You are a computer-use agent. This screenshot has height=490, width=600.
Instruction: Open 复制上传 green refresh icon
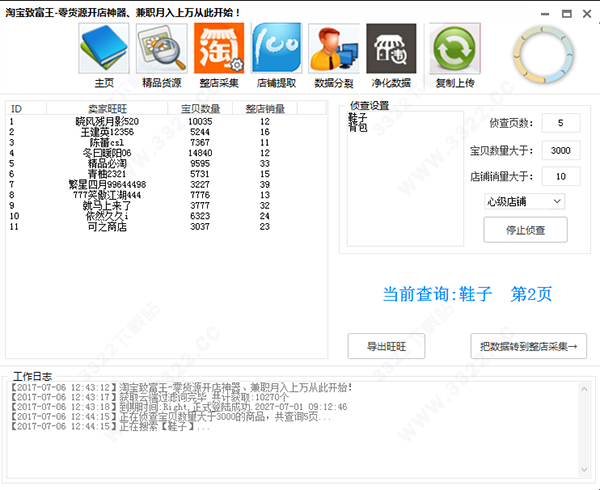pos(455,48)
